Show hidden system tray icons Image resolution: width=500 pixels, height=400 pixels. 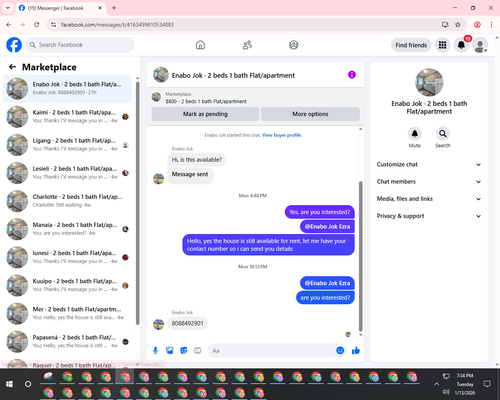pos(436,384)
